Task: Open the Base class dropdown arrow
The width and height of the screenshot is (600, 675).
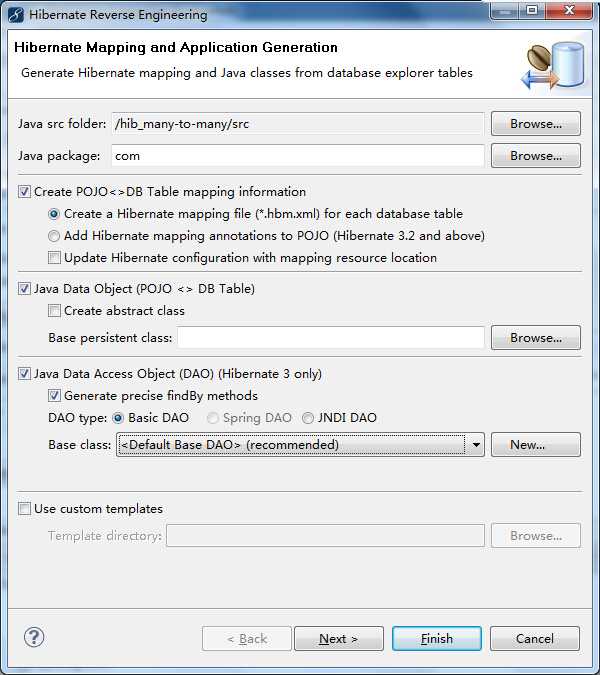Action: pos(476,445)
